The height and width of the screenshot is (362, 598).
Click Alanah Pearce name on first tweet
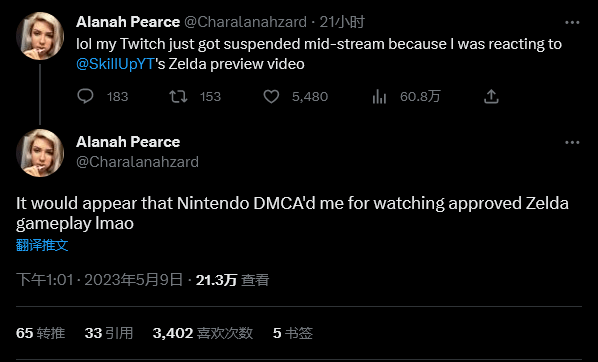(128, 22)
